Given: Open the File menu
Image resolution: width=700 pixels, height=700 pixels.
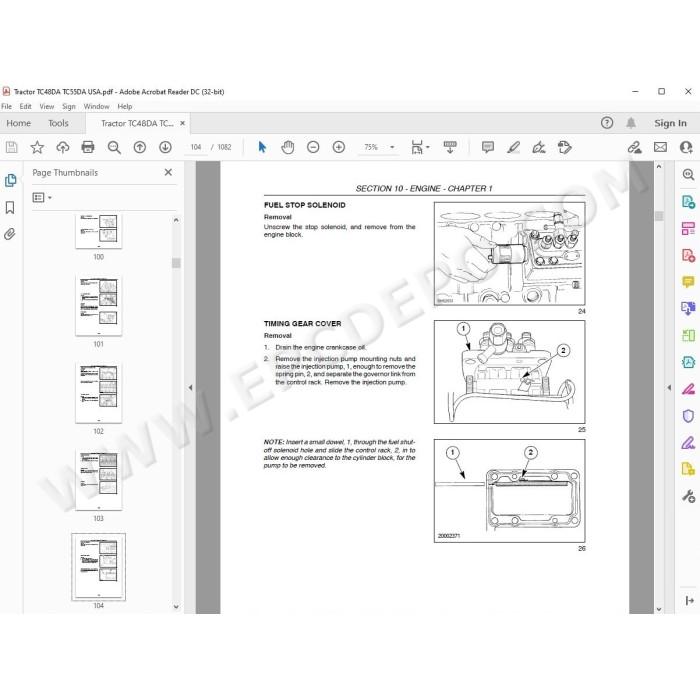Looking at the screenshot, I should 7,106.
